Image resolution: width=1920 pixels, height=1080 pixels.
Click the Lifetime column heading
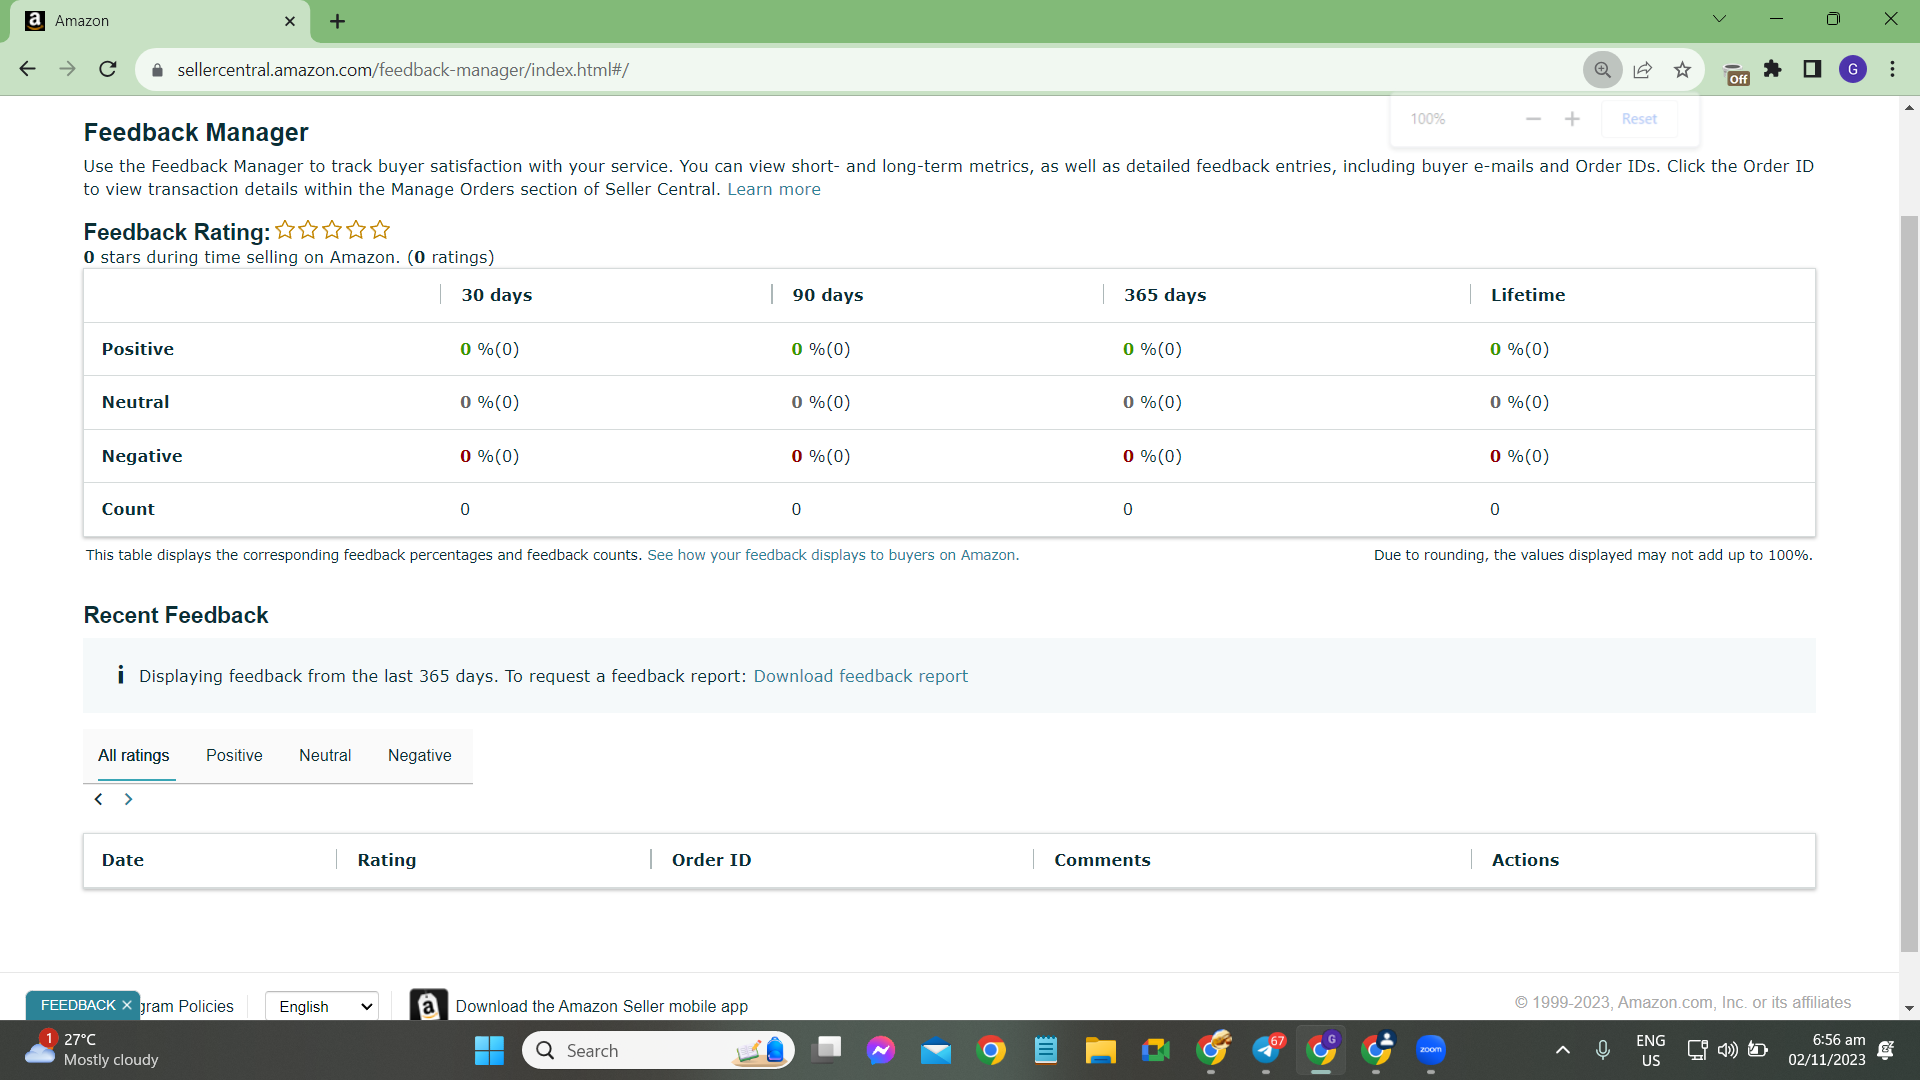tap(1528, 295)
